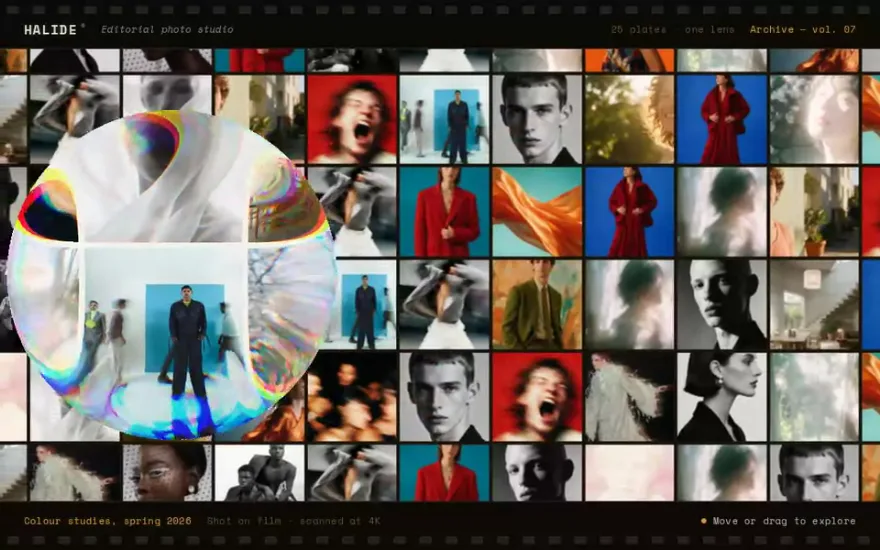This screenshot has width=880, height=550.
Task: Open the man in green suit photo
Action: coord(537,304)
